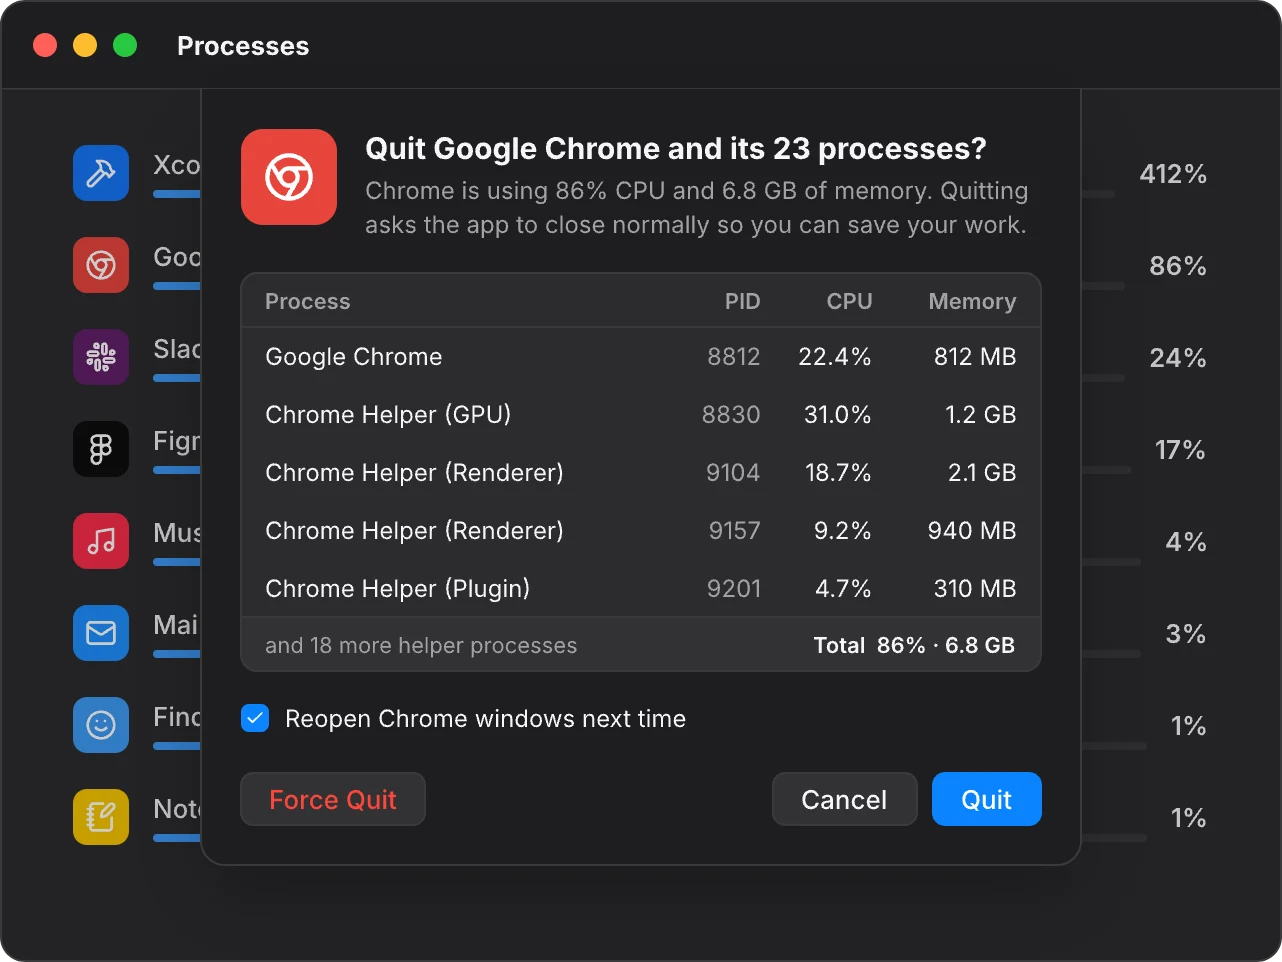Click the Xcode hammer icon in Processes list
Image resolution: width=1282 pixels, height=962 pixels.
(x=101, y=173)
